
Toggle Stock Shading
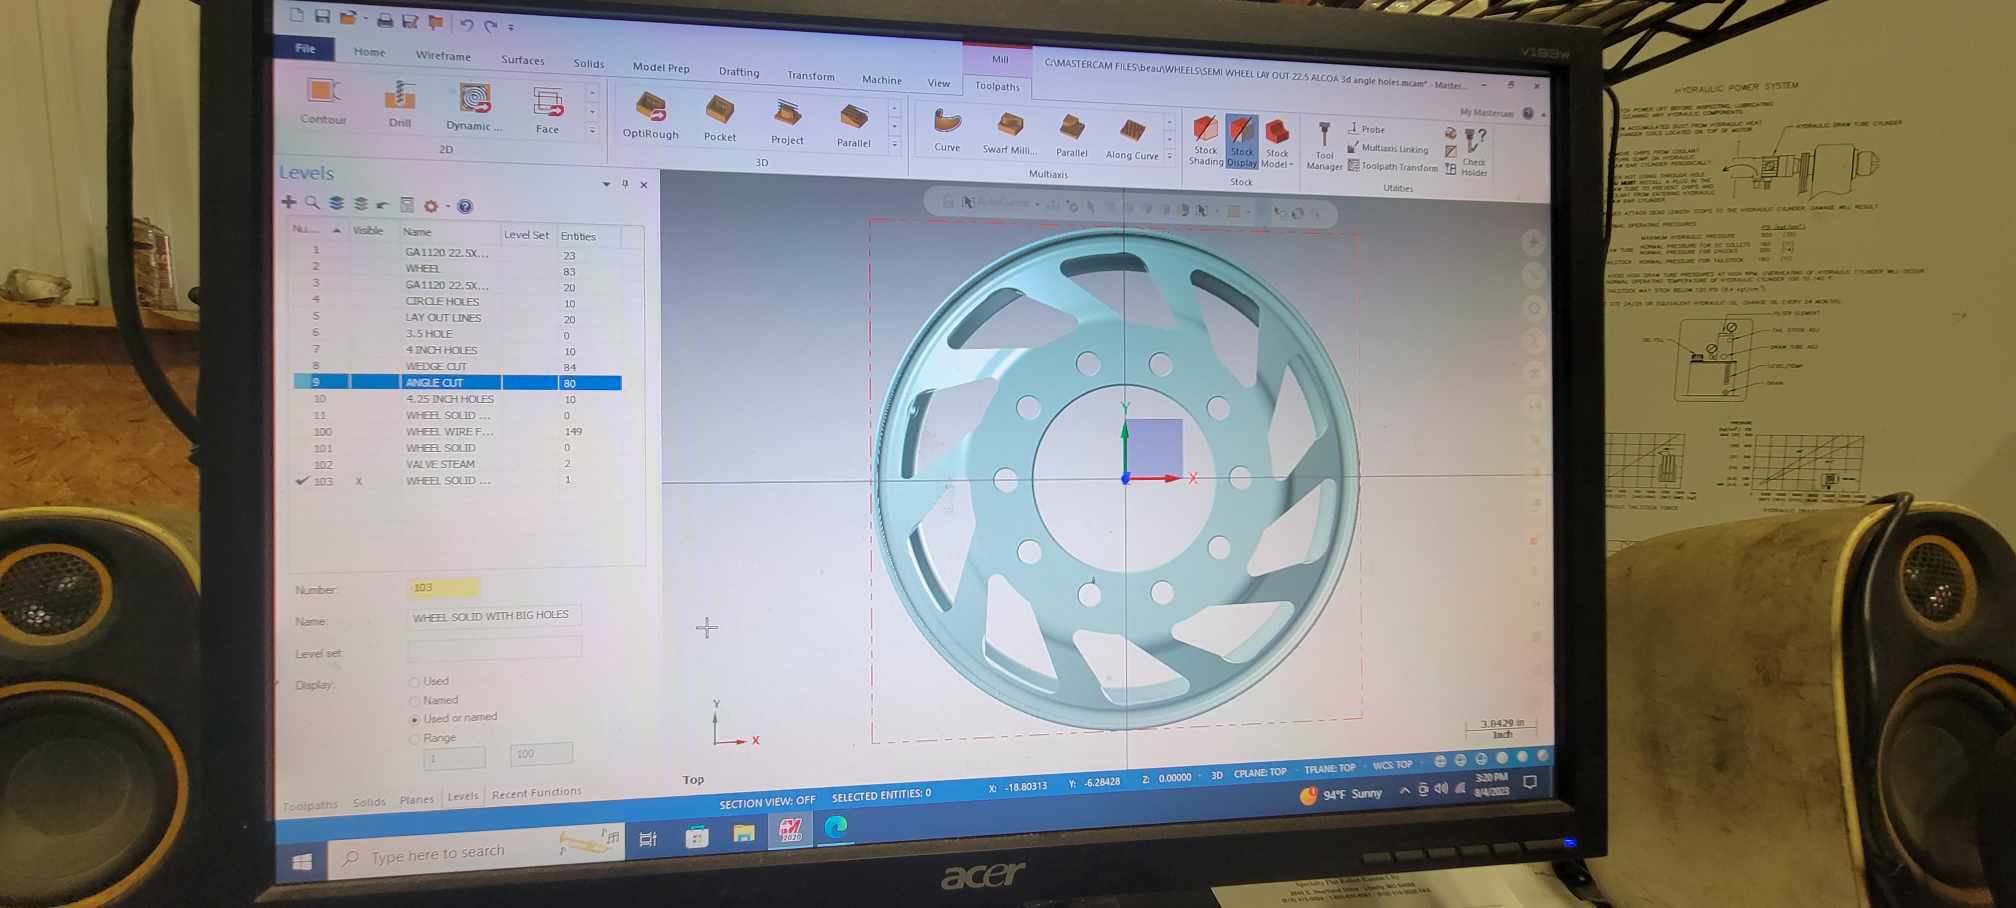point(1206,140)
